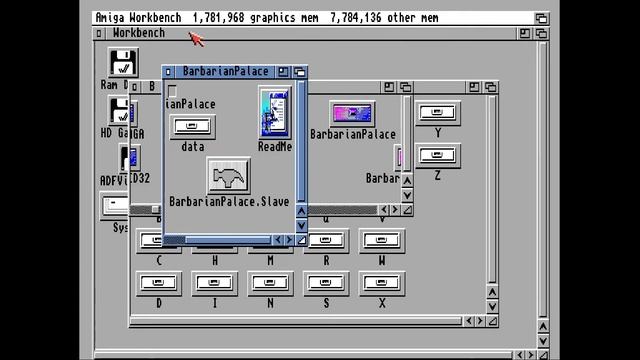
Task: Click the front BarbarianPalace window title bar
Action: click(225, 72)
